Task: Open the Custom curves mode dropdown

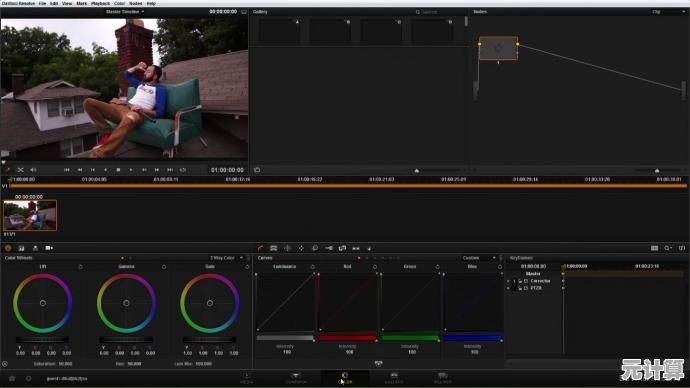Action: (479, 258)
